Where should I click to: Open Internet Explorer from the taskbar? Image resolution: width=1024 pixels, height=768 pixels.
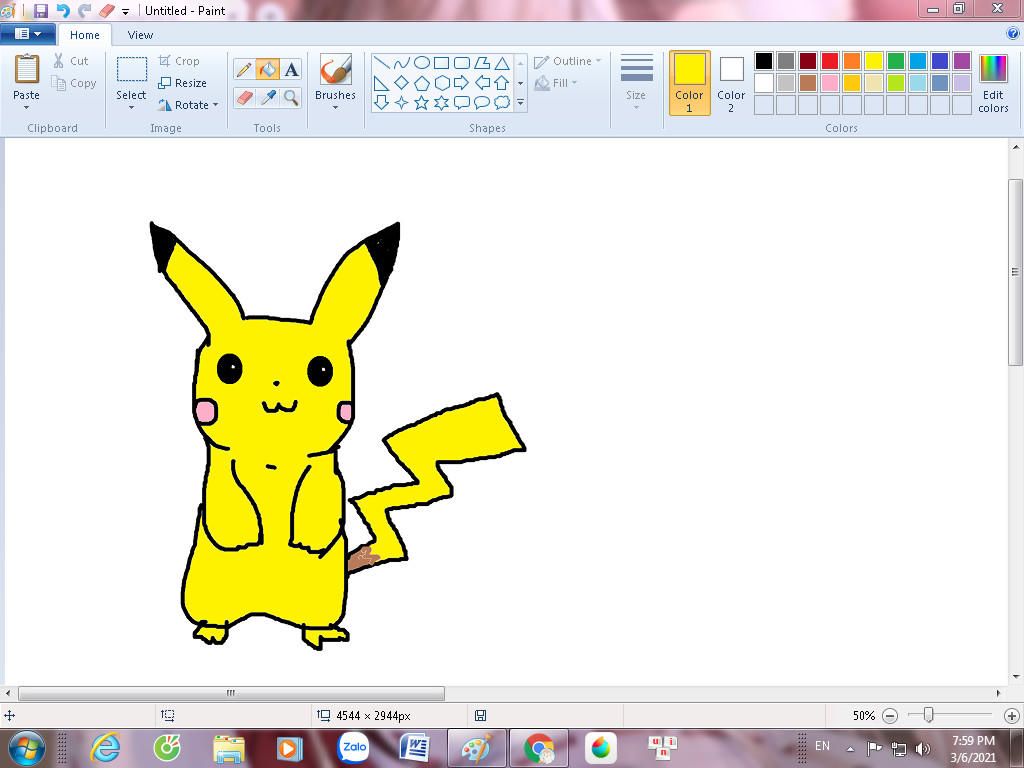[105, 748]
